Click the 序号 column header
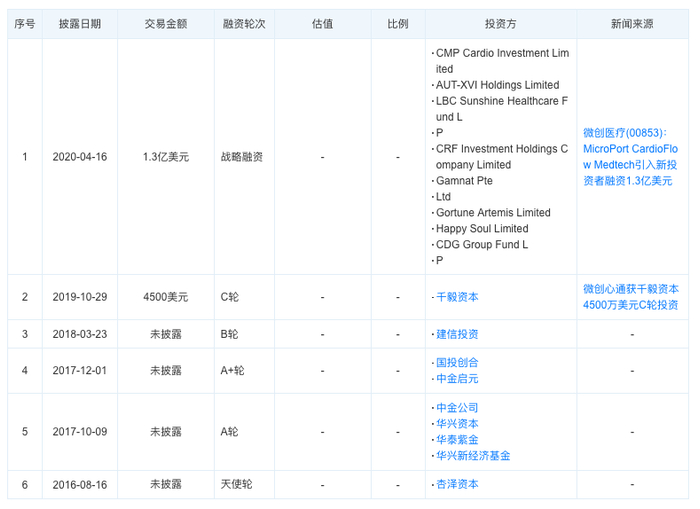This screenshot has height=509, width=700. 25,24
